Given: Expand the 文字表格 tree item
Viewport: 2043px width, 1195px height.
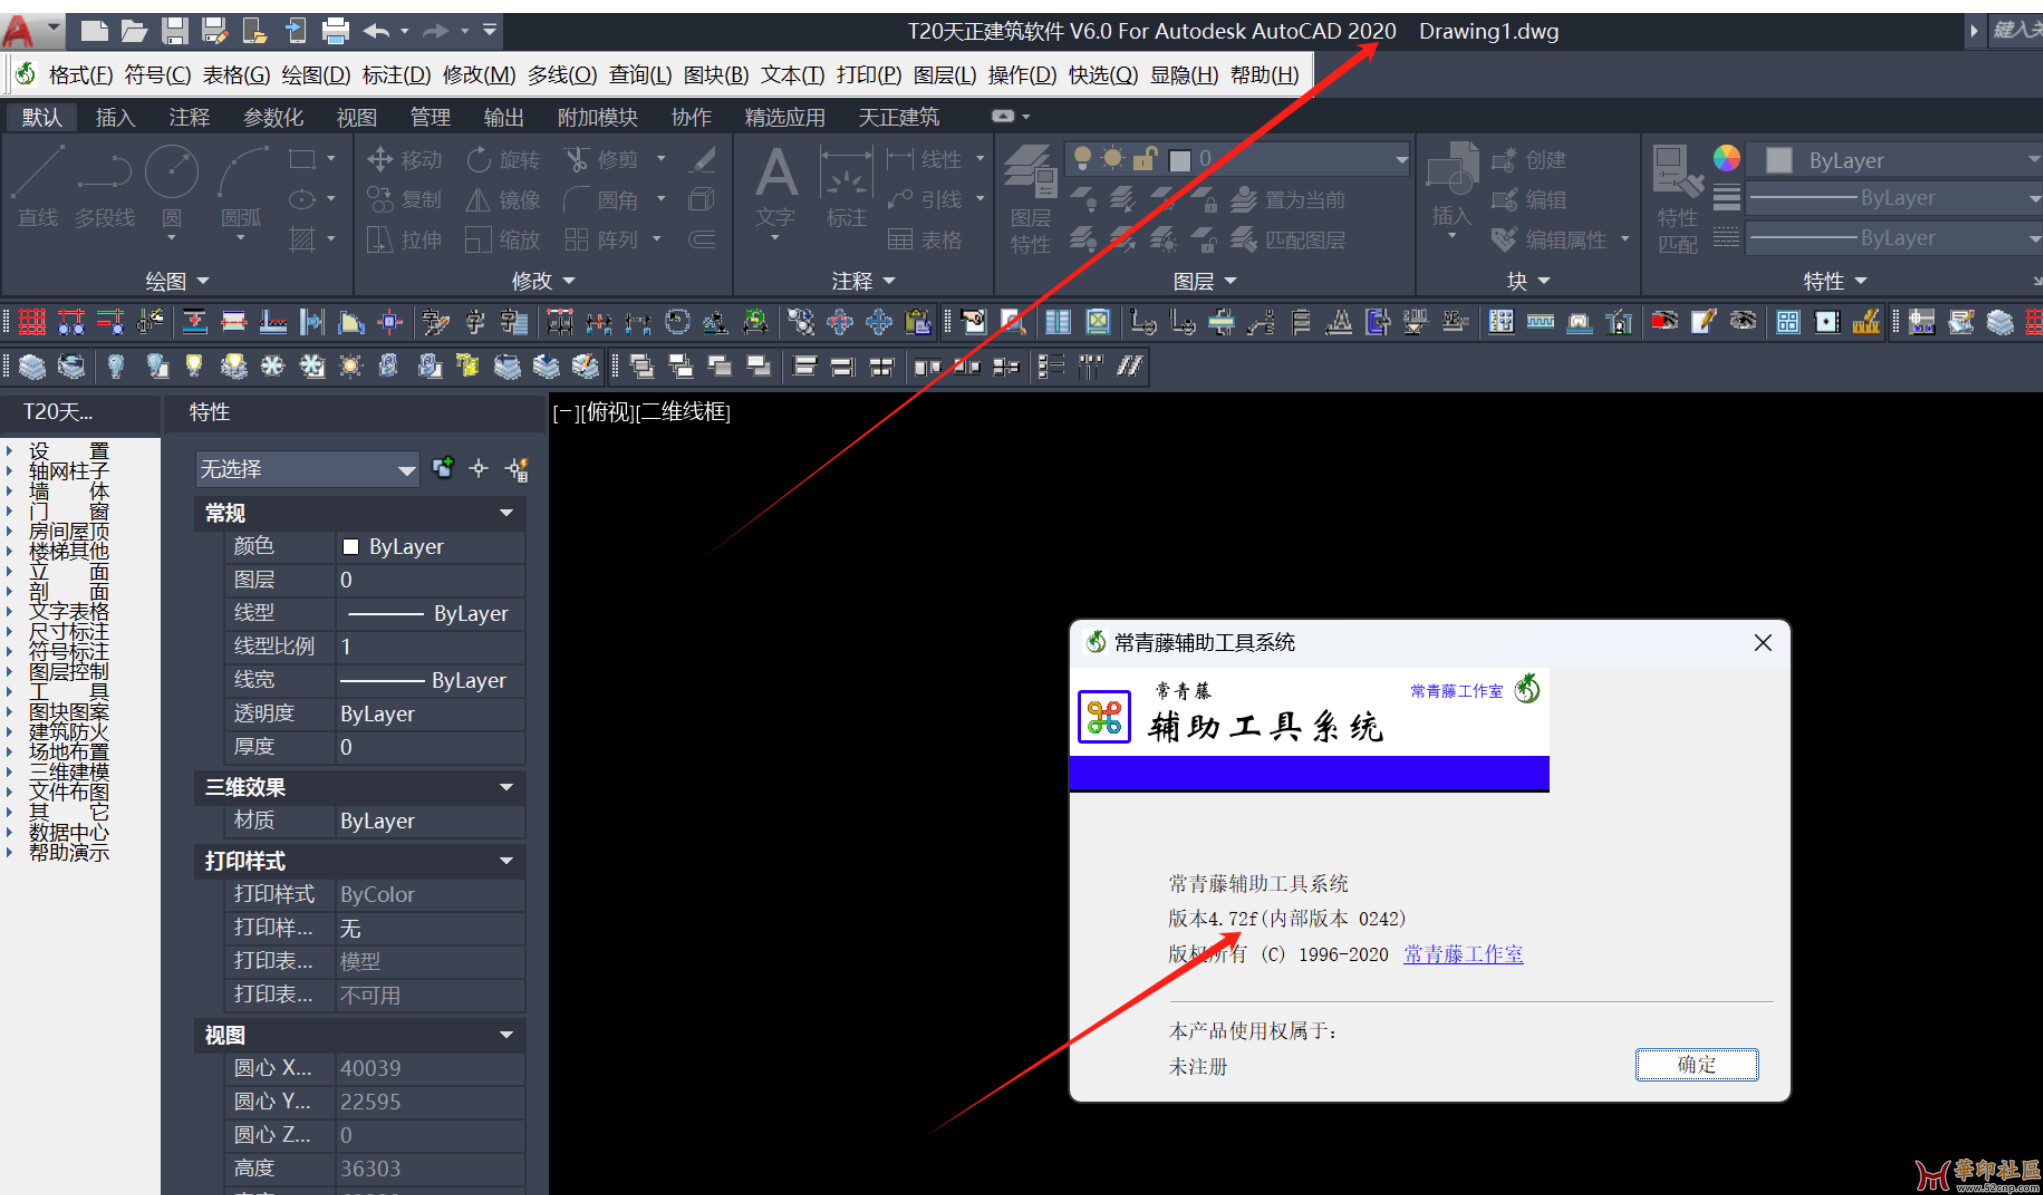Looking at the screenshot, I should 10,611.
